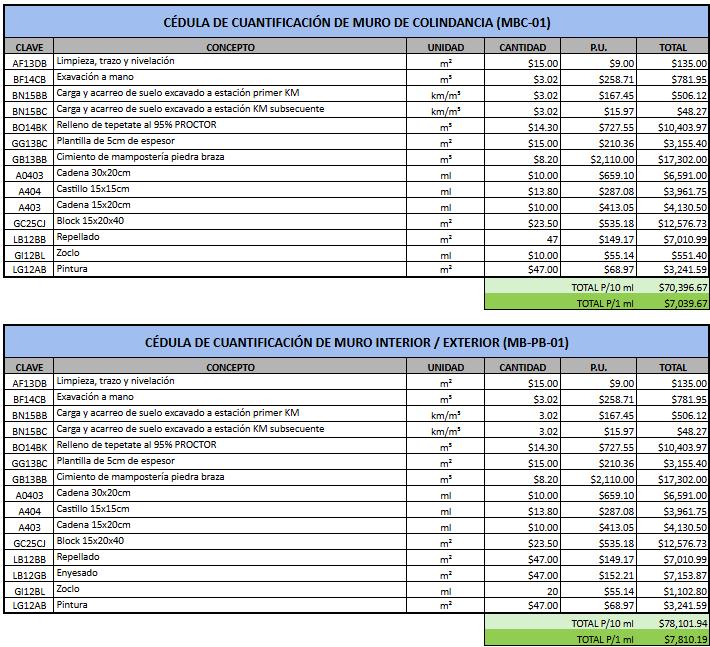Click $258.71 unit price in the MBC-01 table

tap(599, 79)
